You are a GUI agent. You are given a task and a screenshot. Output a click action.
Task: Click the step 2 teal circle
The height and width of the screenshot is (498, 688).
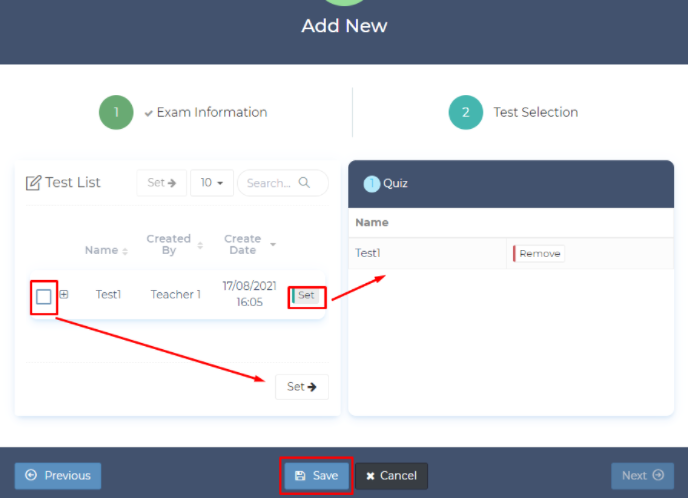coord(465,112)
